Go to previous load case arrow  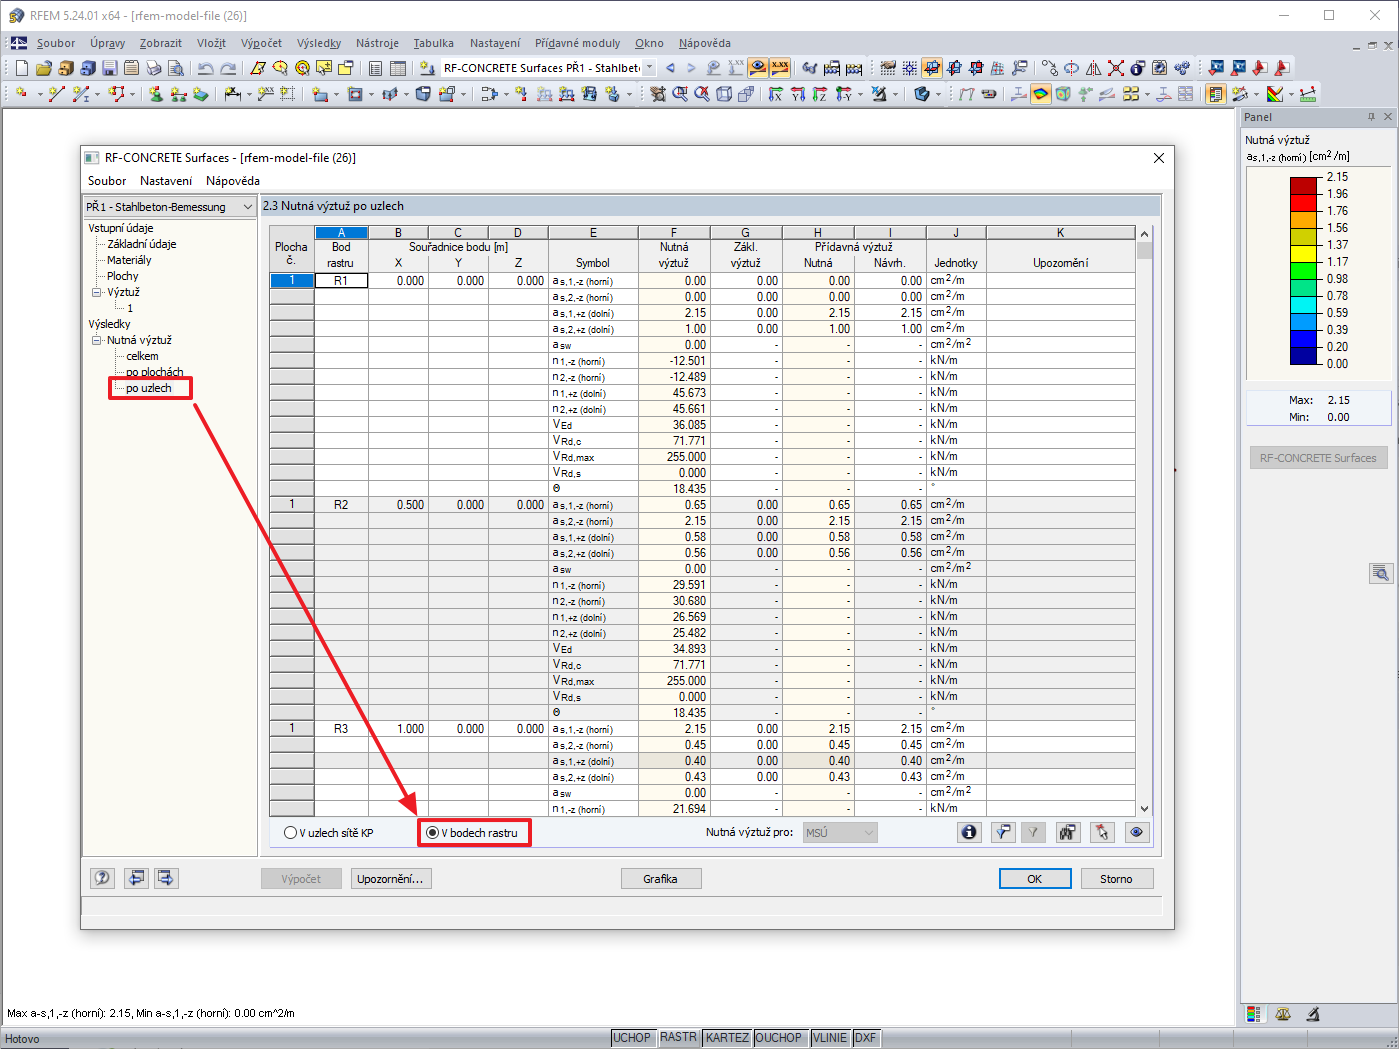point(670,68)
